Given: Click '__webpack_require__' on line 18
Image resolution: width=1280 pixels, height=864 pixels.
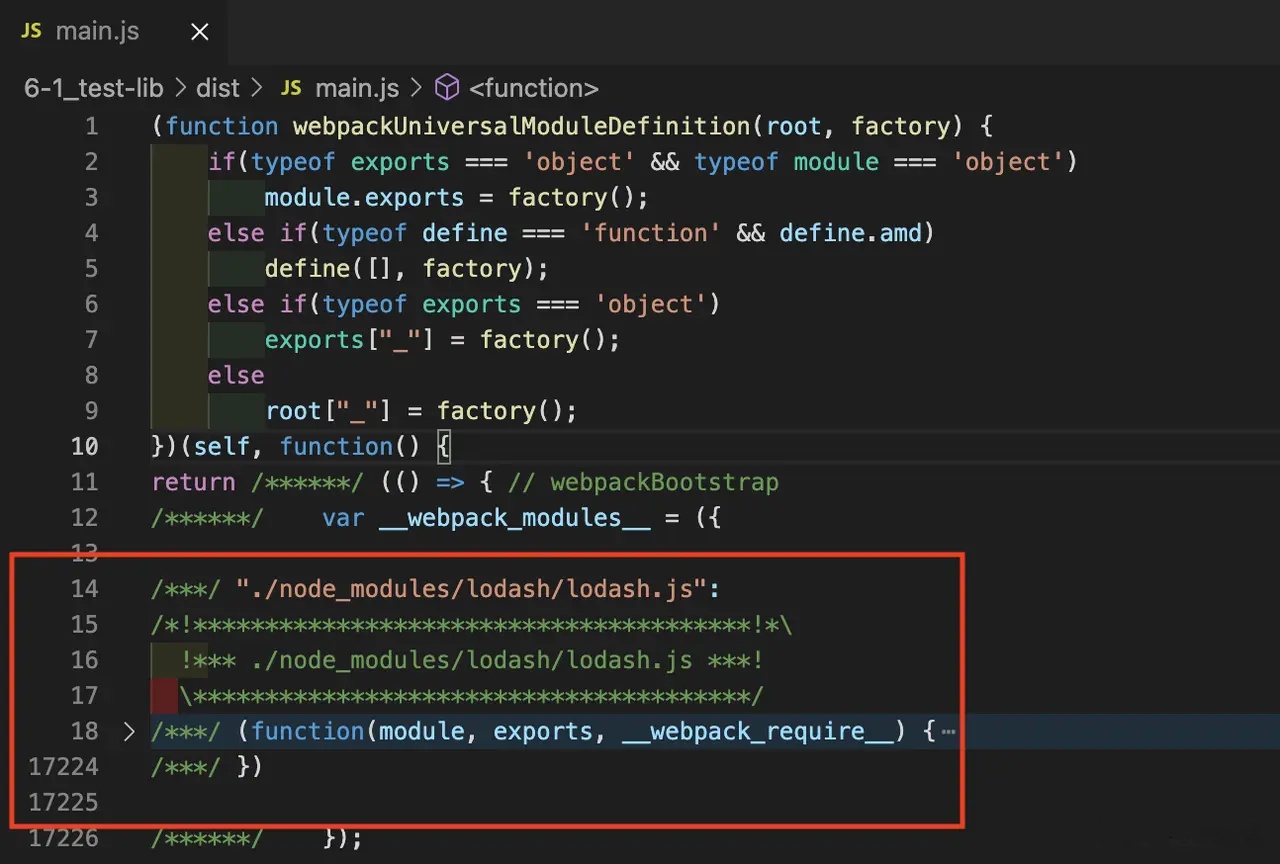Looking at the screenshot, I should [757, 732].
